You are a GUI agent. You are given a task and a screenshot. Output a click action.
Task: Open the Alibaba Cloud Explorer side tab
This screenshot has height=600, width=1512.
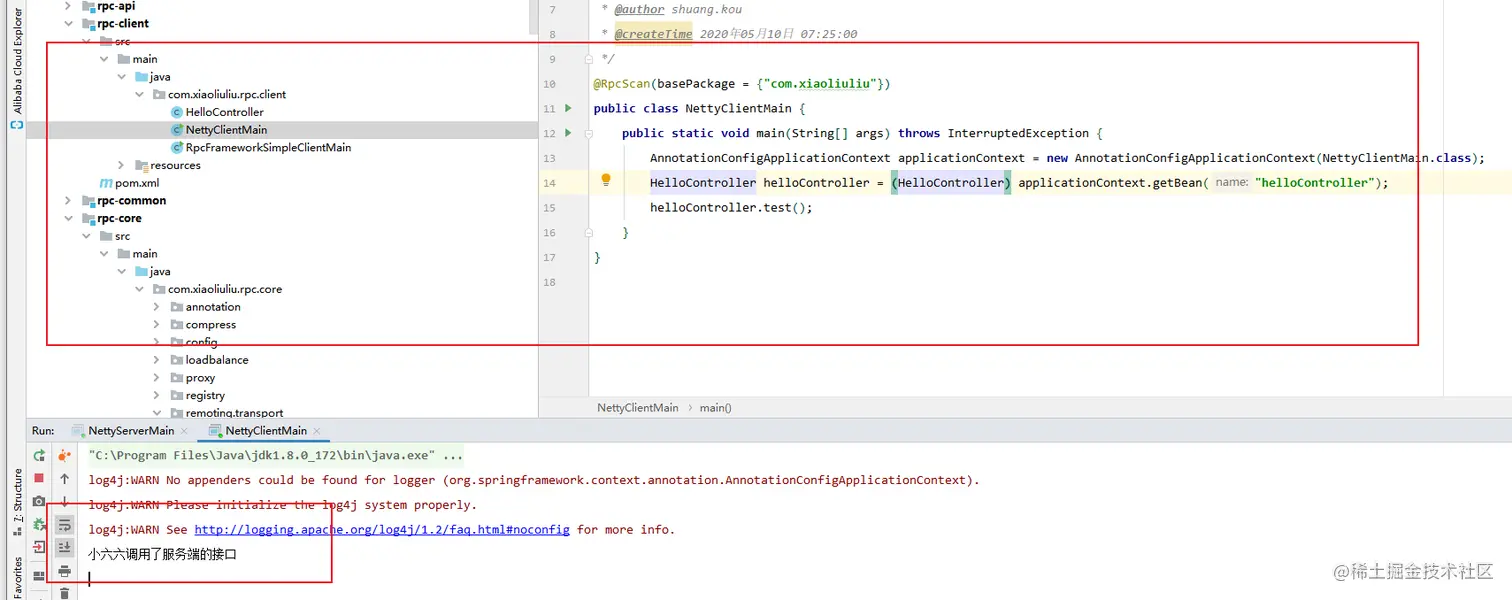point(17,59)
